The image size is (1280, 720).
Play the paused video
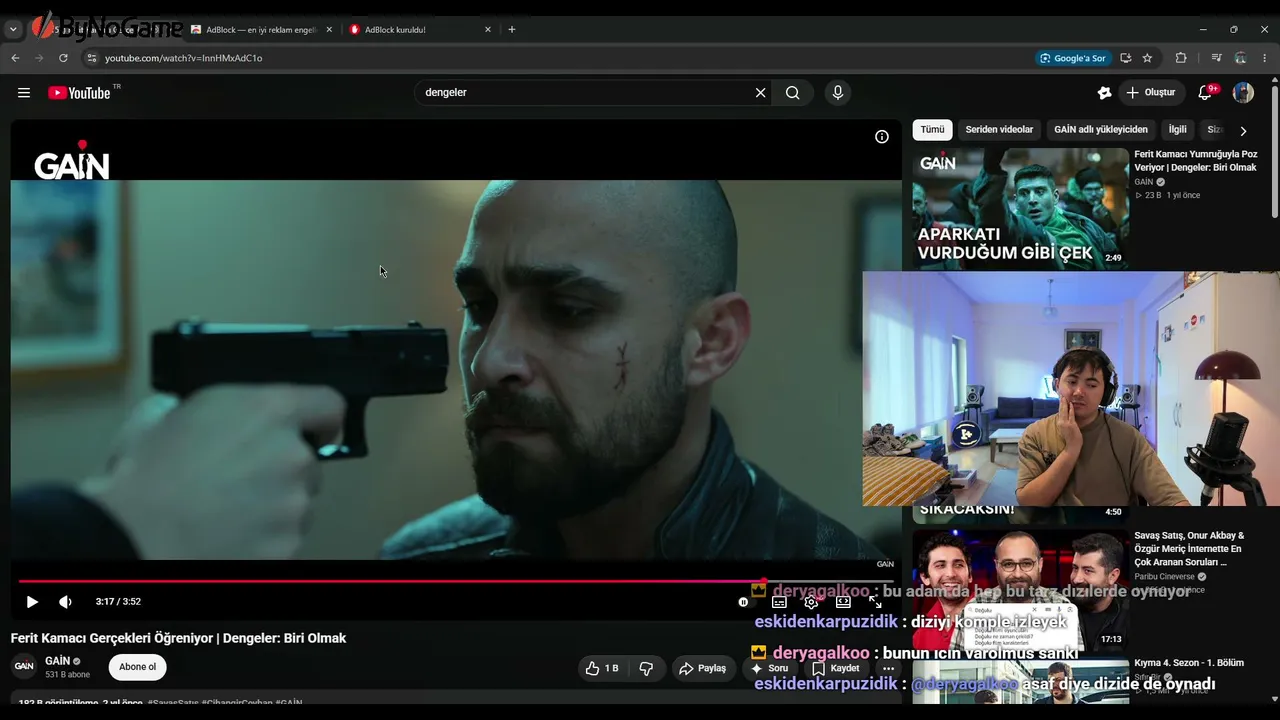32,602
